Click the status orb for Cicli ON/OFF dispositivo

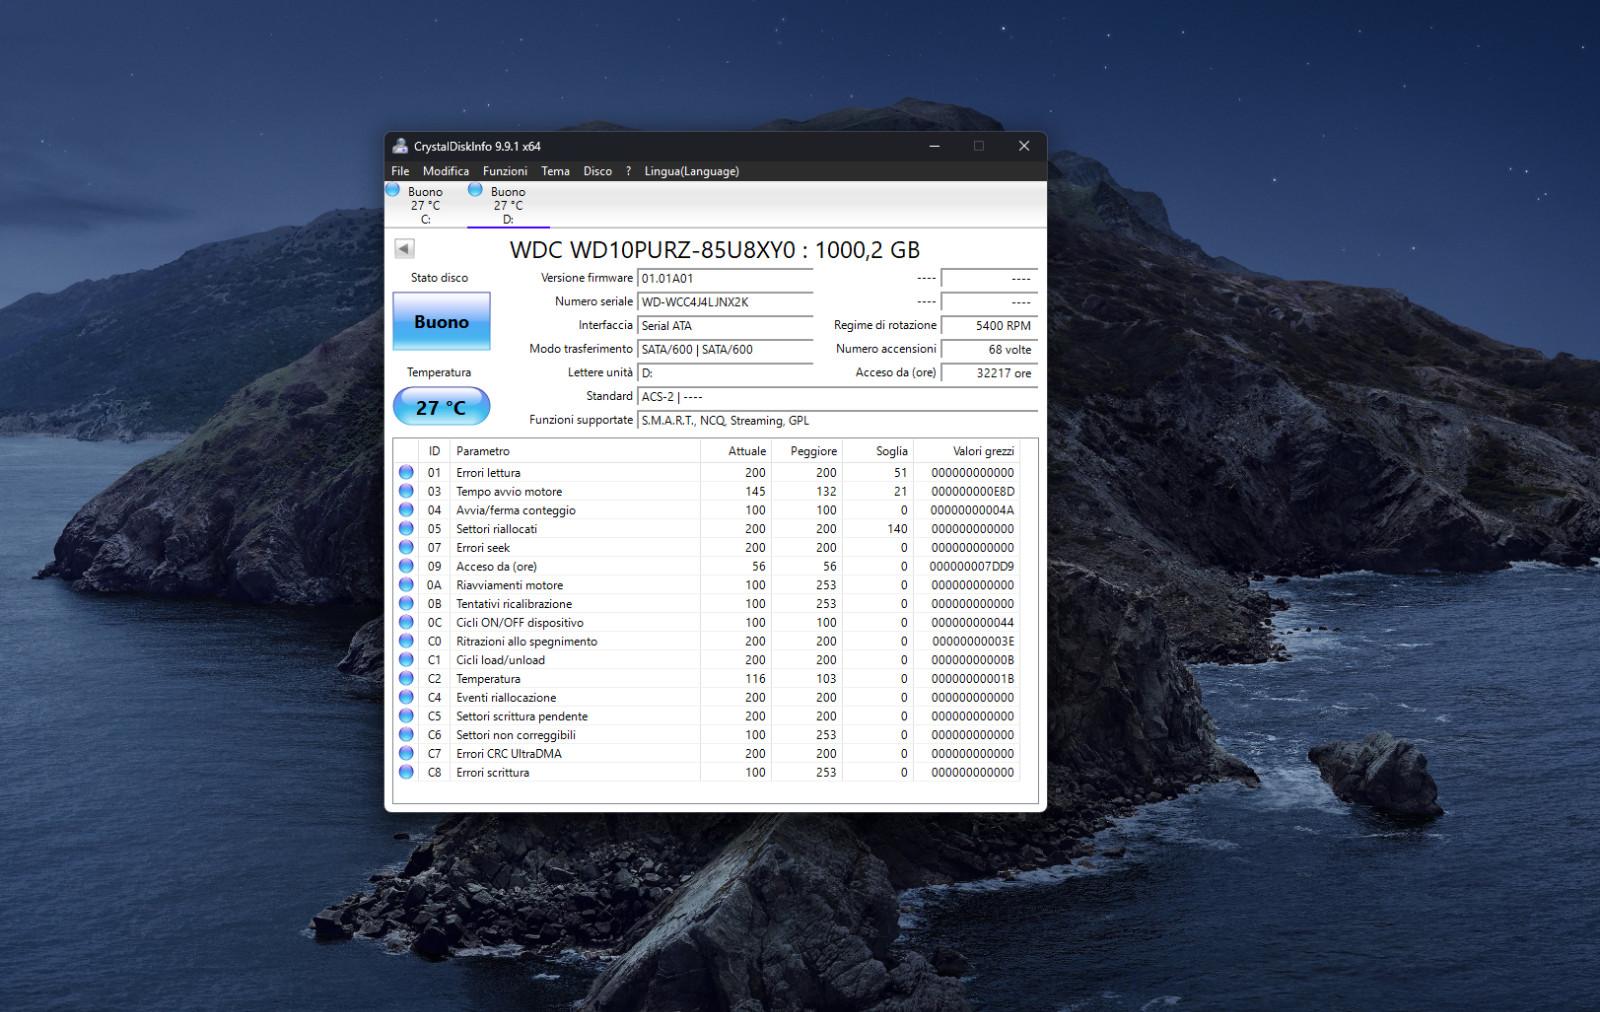[x=406, y=622]
